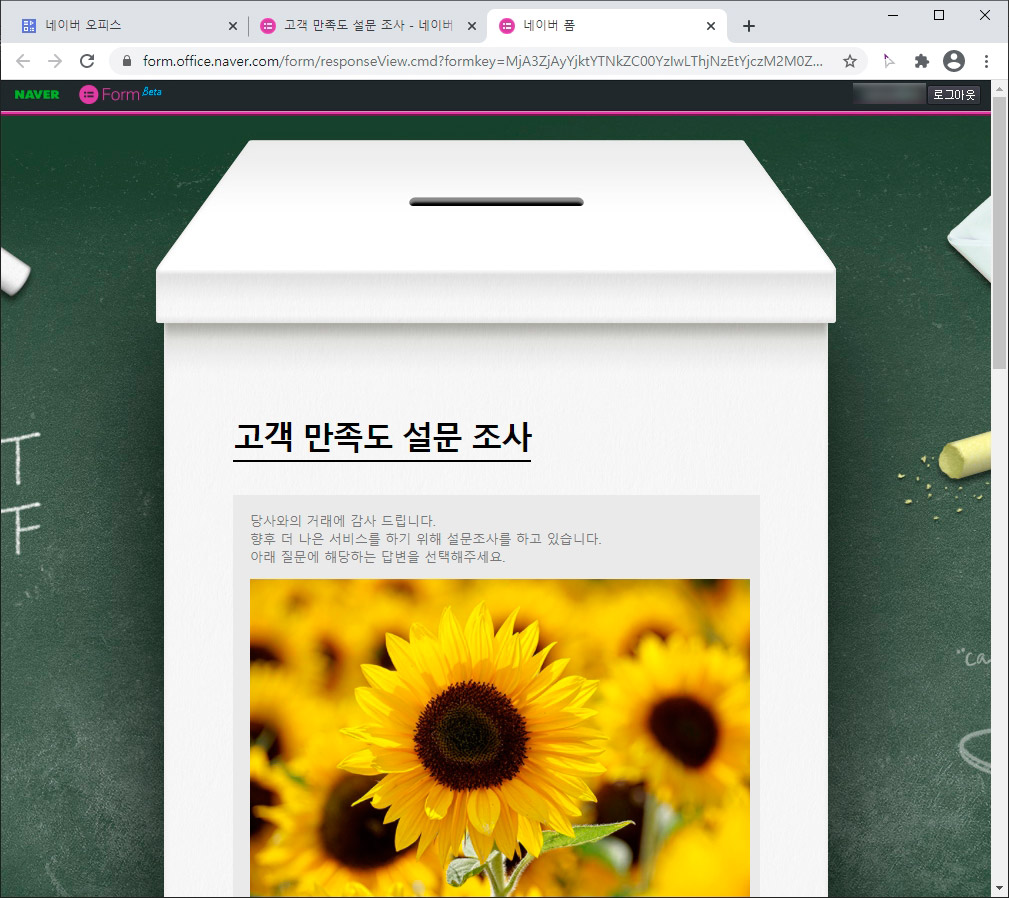Open a new tab with the plus button
Screen dimensions: 1009x898
748,25
